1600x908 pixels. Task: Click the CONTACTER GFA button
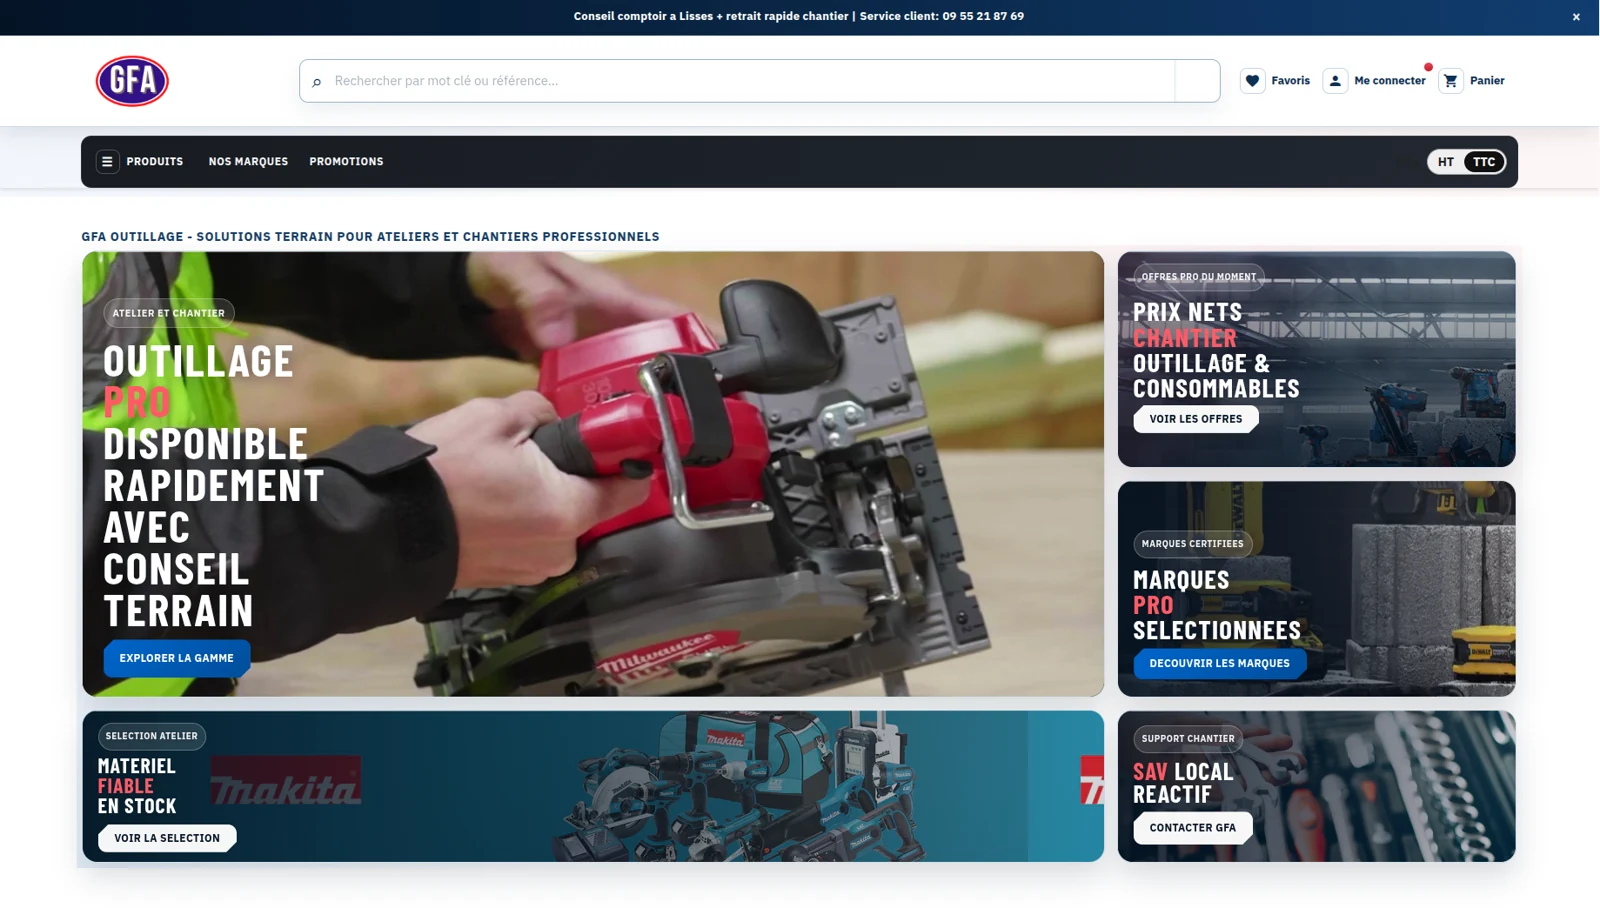point(1193,828)
